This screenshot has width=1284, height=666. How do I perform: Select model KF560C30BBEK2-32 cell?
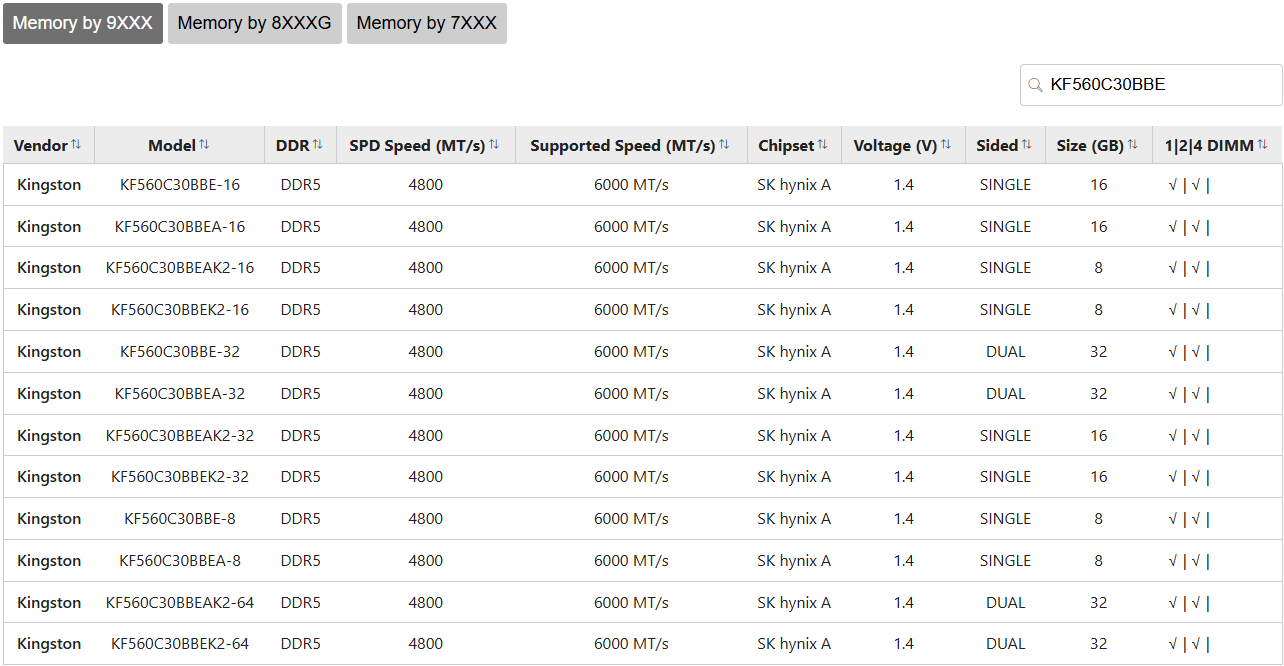[x=180, y=477]
